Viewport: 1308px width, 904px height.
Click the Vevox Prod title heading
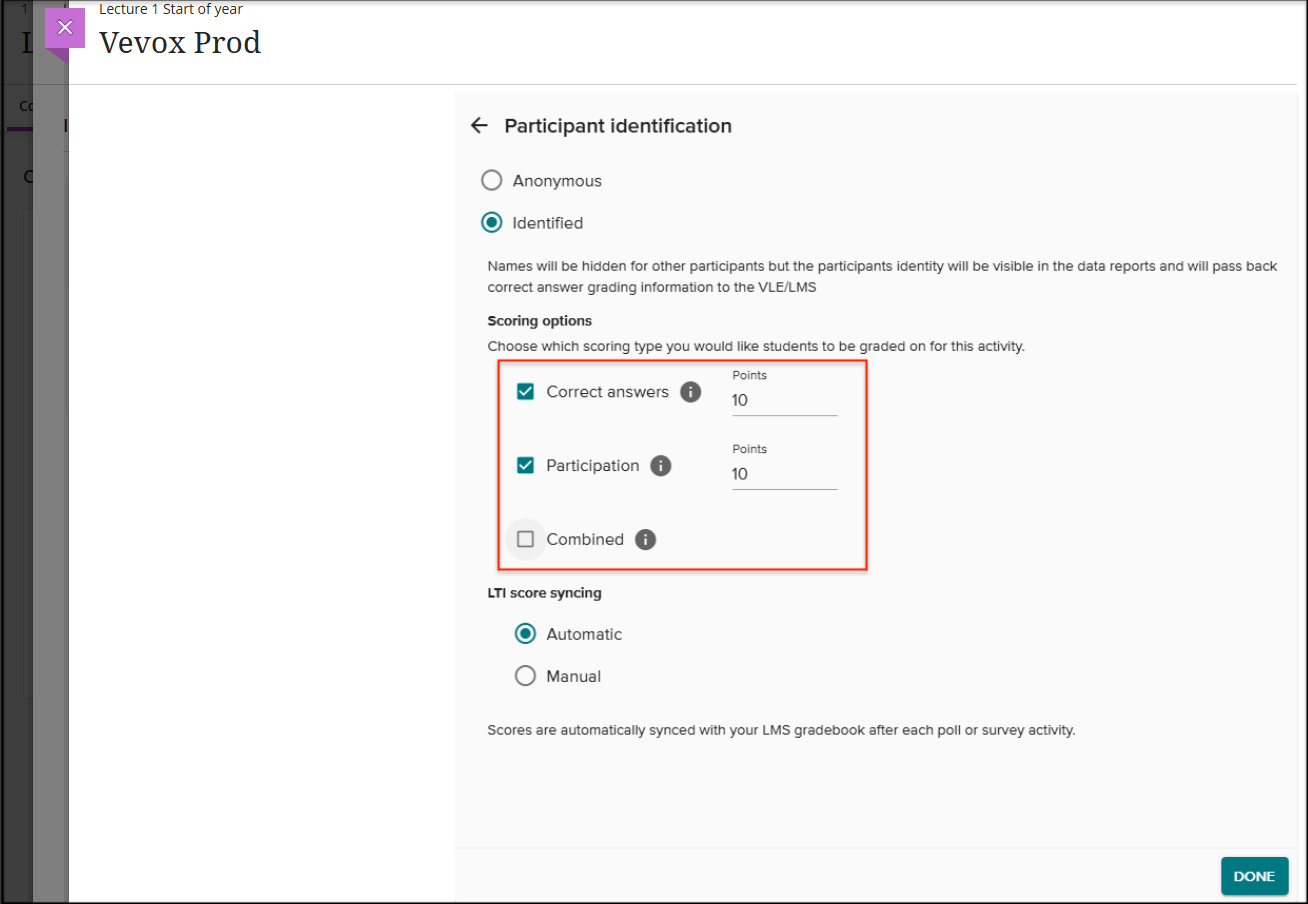point(180,43)
